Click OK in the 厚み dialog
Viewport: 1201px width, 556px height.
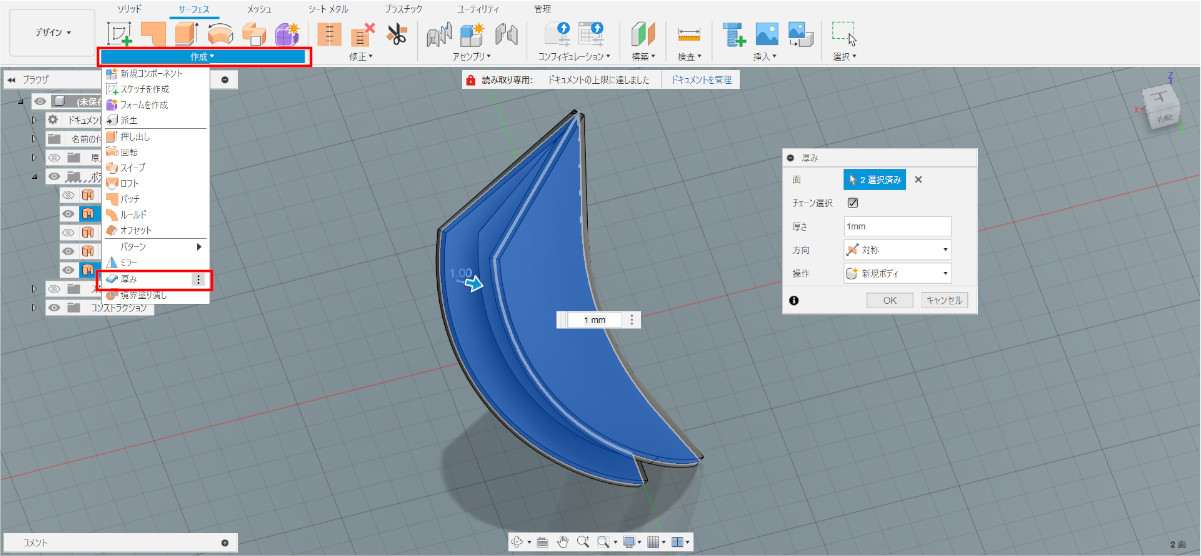(890, 300)
